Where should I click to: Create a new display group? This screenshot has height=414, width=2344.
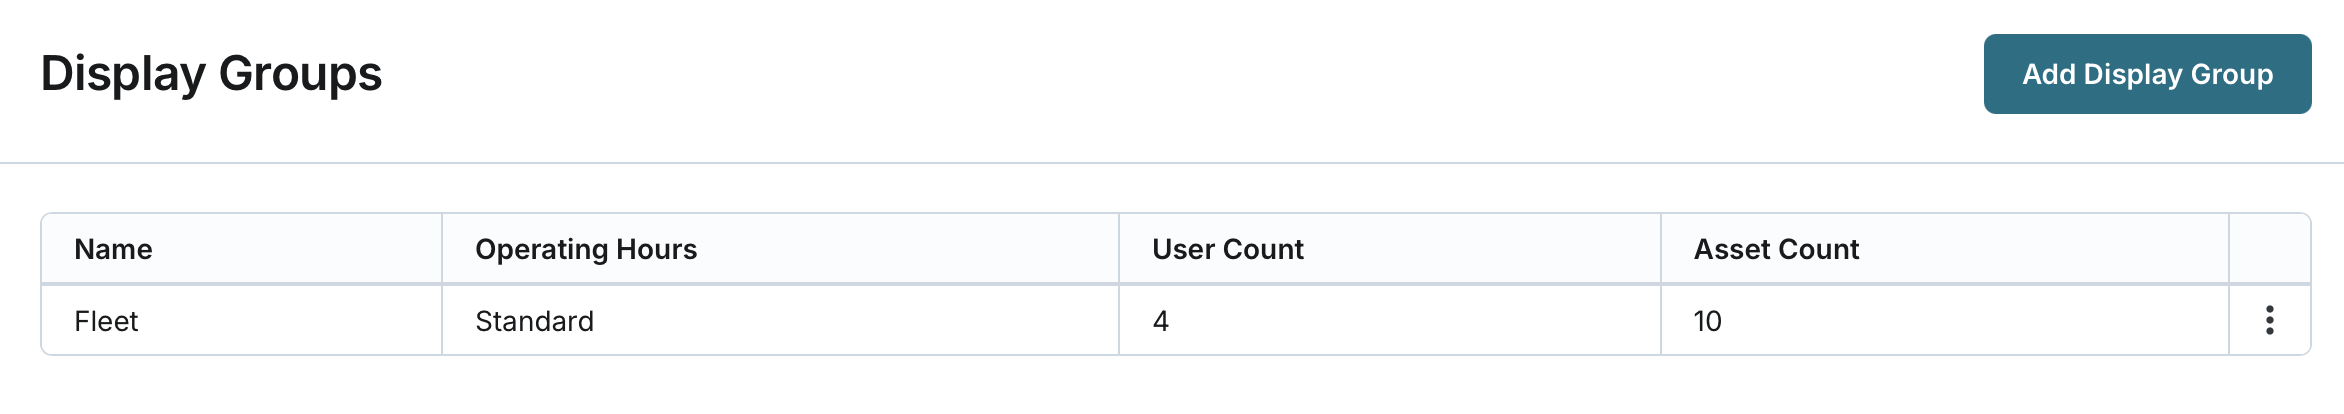(x=2147, y=74)
